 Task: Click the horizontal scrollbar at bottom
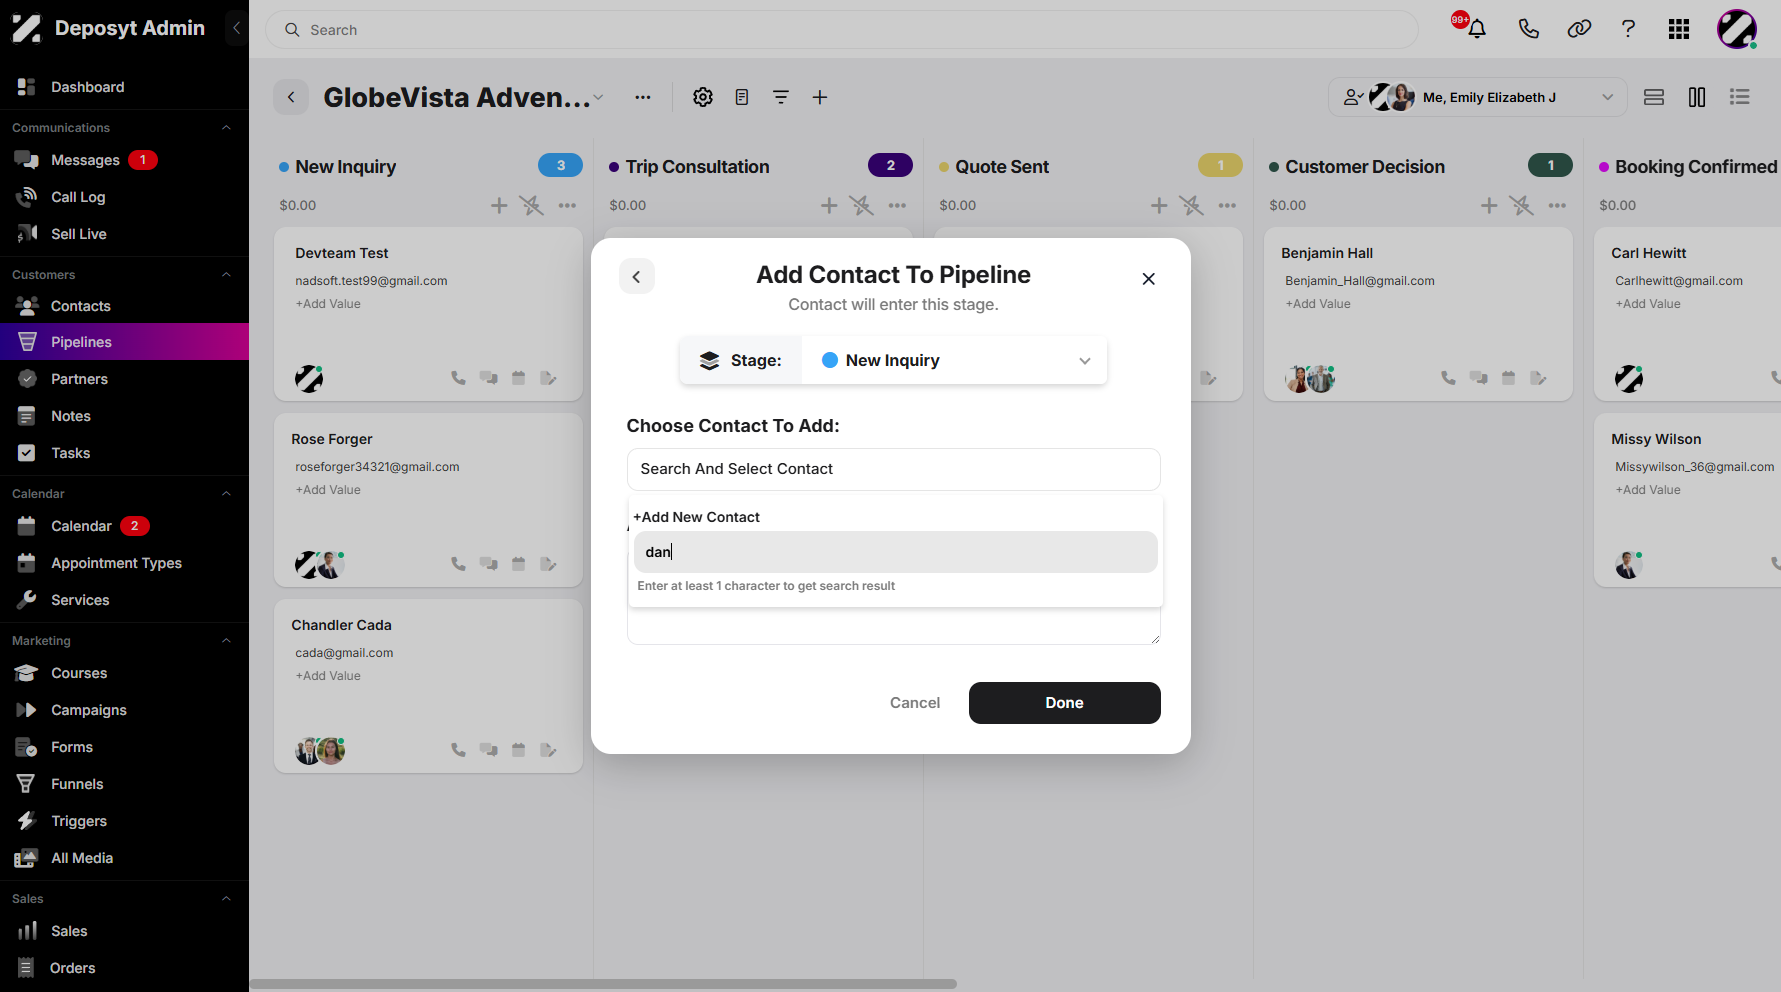603,984
